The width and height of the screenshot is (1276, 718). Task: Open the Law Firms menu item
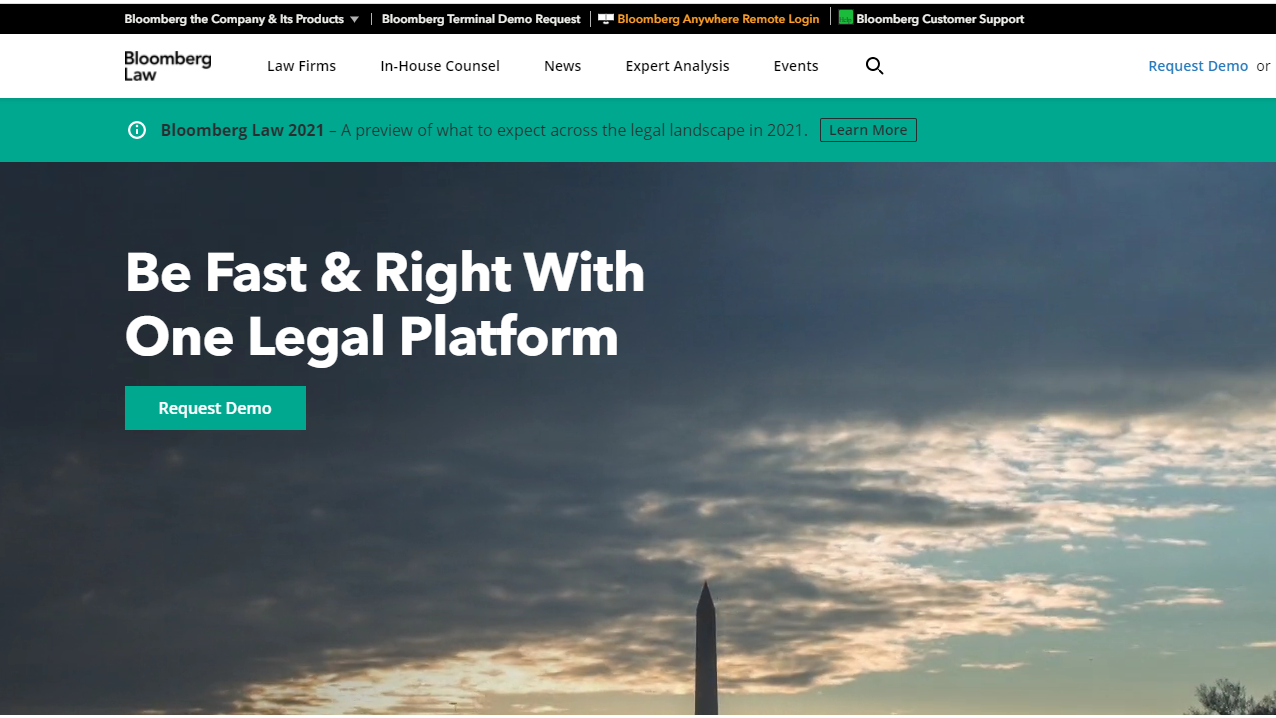pos(301,66)
